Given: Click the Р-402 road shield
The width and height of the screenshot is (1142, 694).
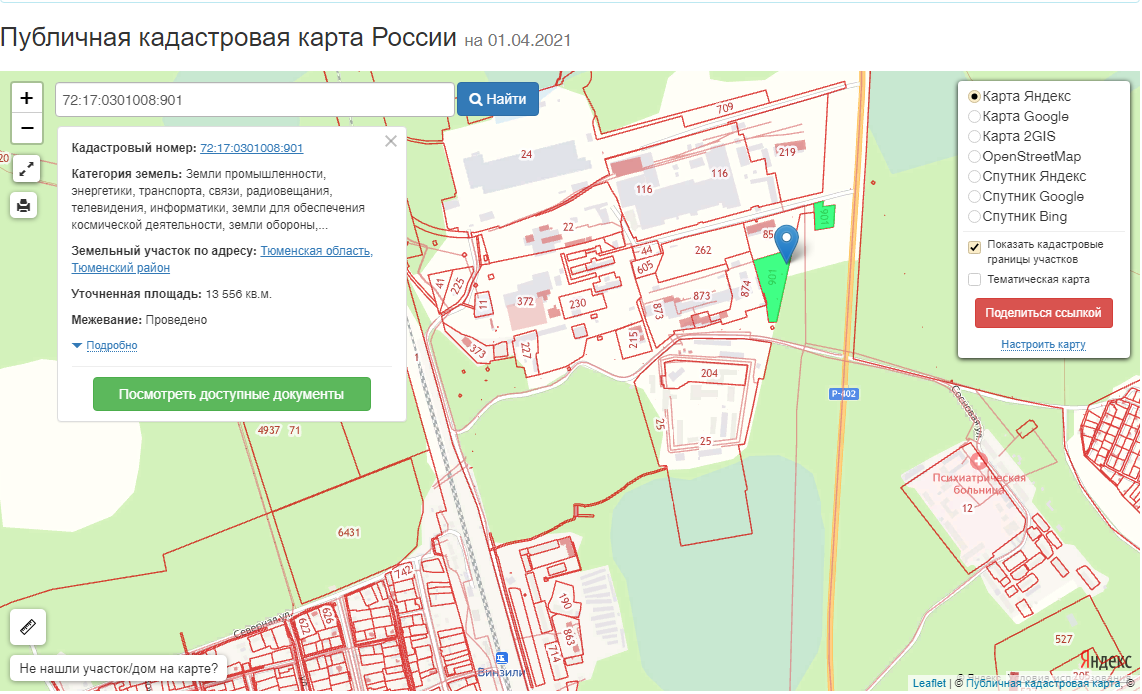Looking at the screenshot, I should tap(843, 394).
